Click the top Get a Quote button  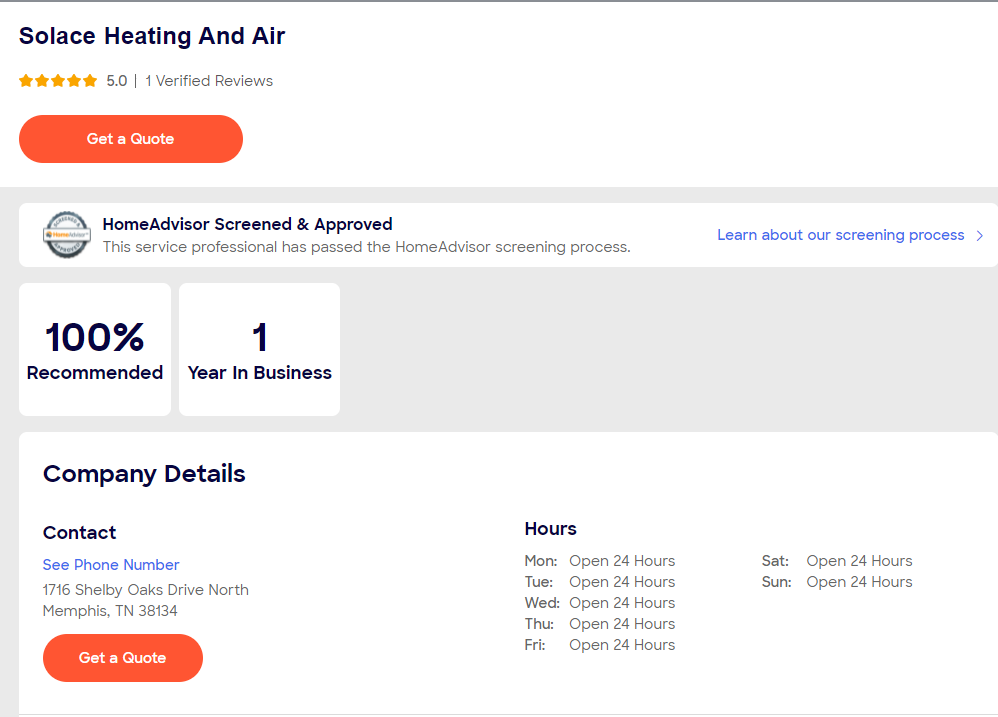130,139
